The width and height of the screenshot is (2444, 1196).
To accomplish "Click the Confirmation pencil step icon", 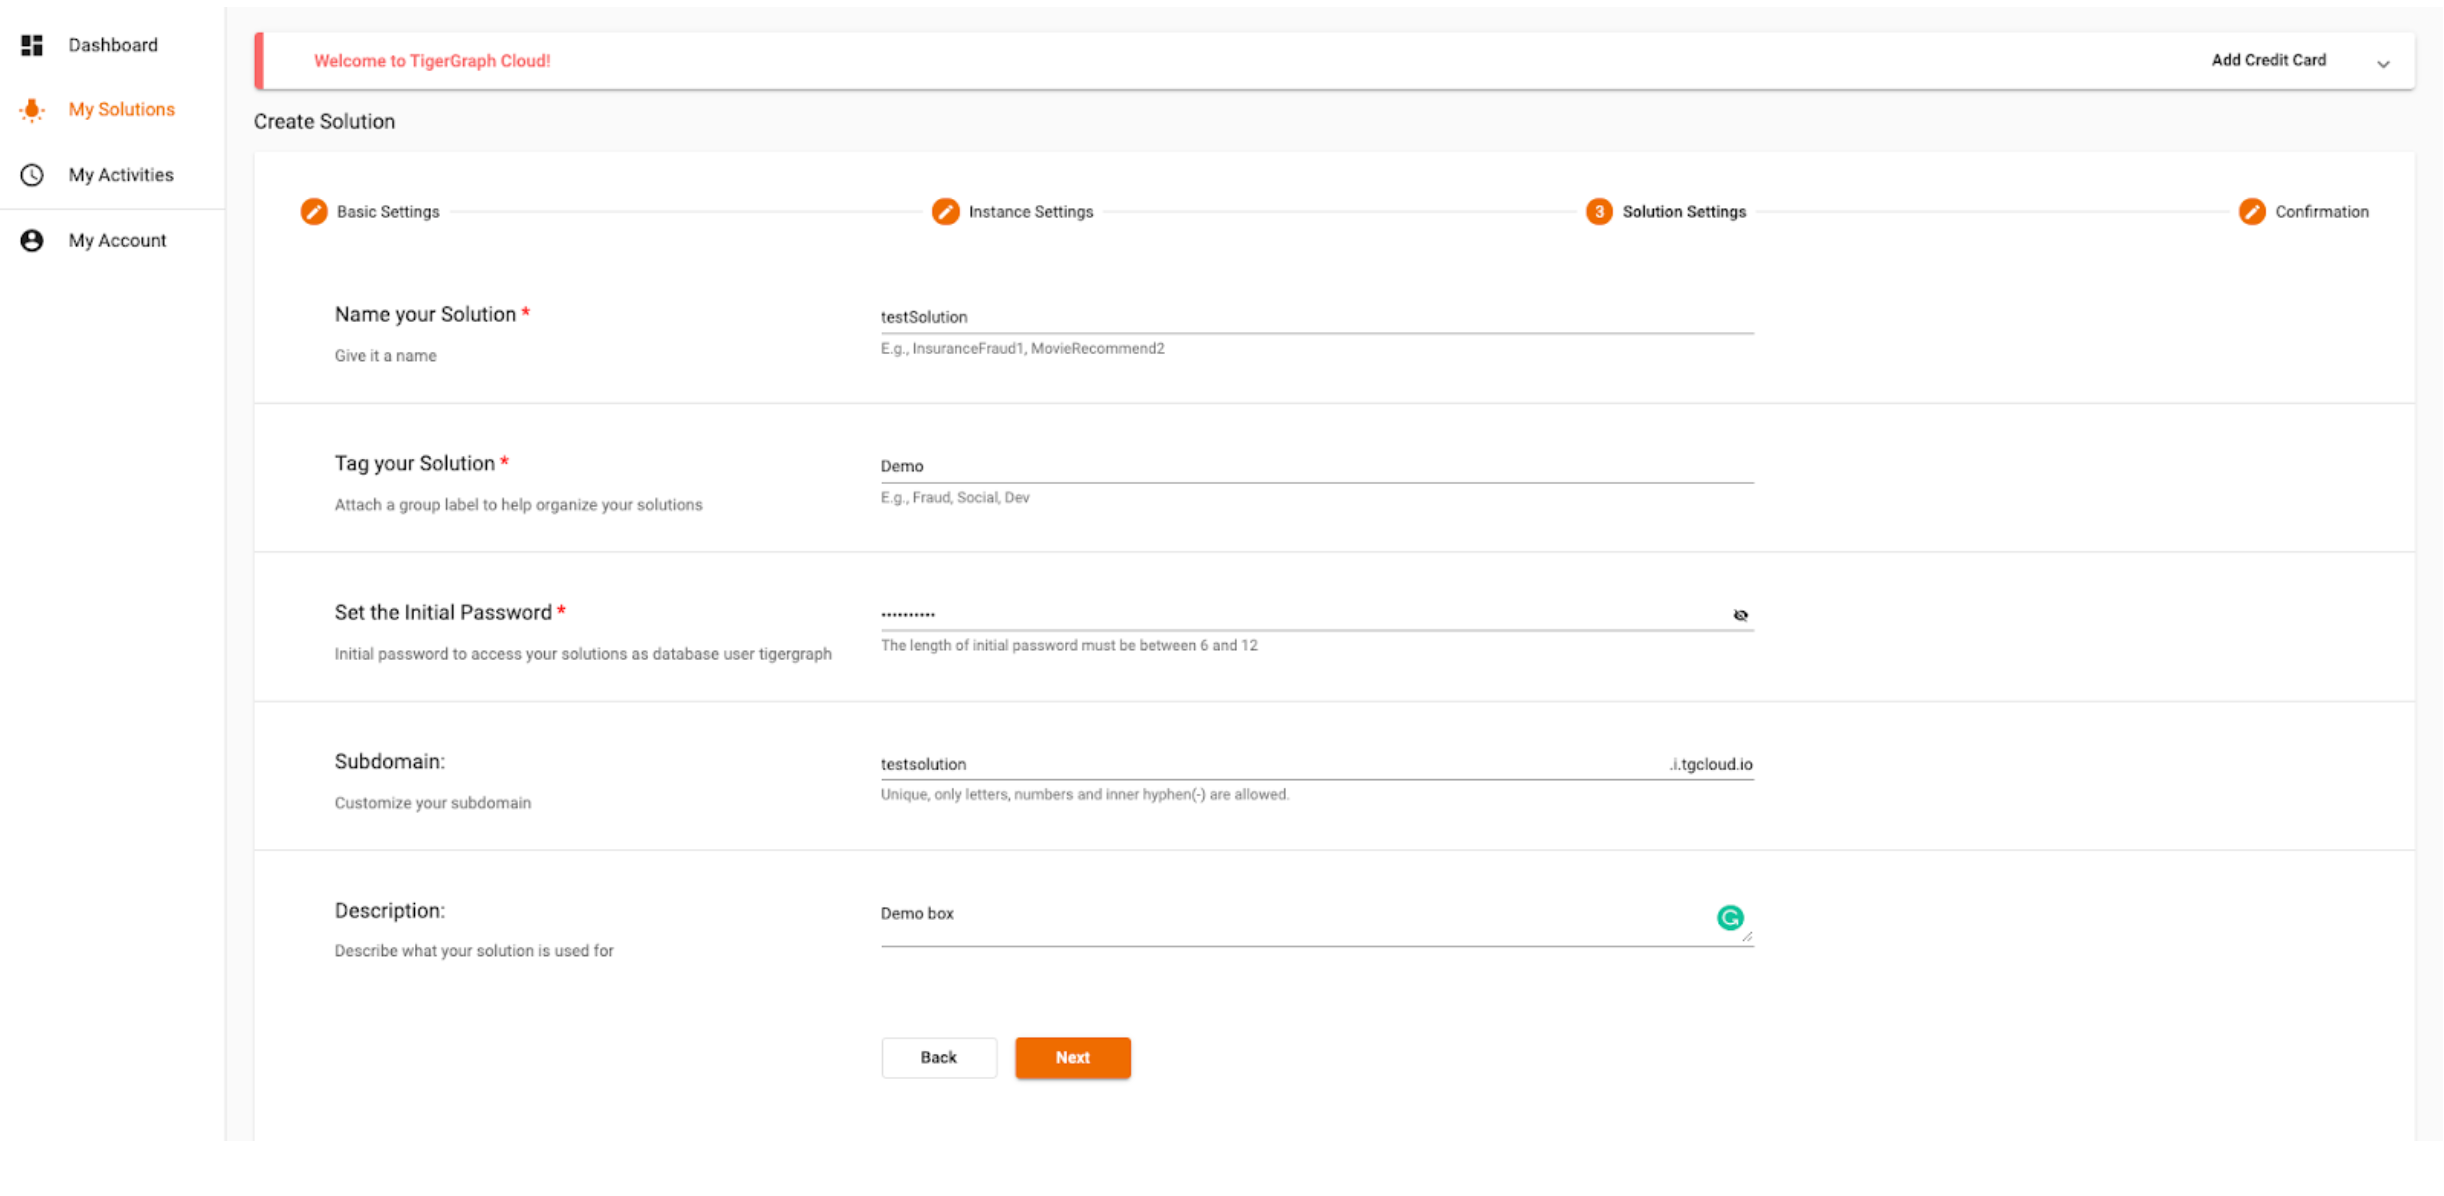I will (2252, 212).
